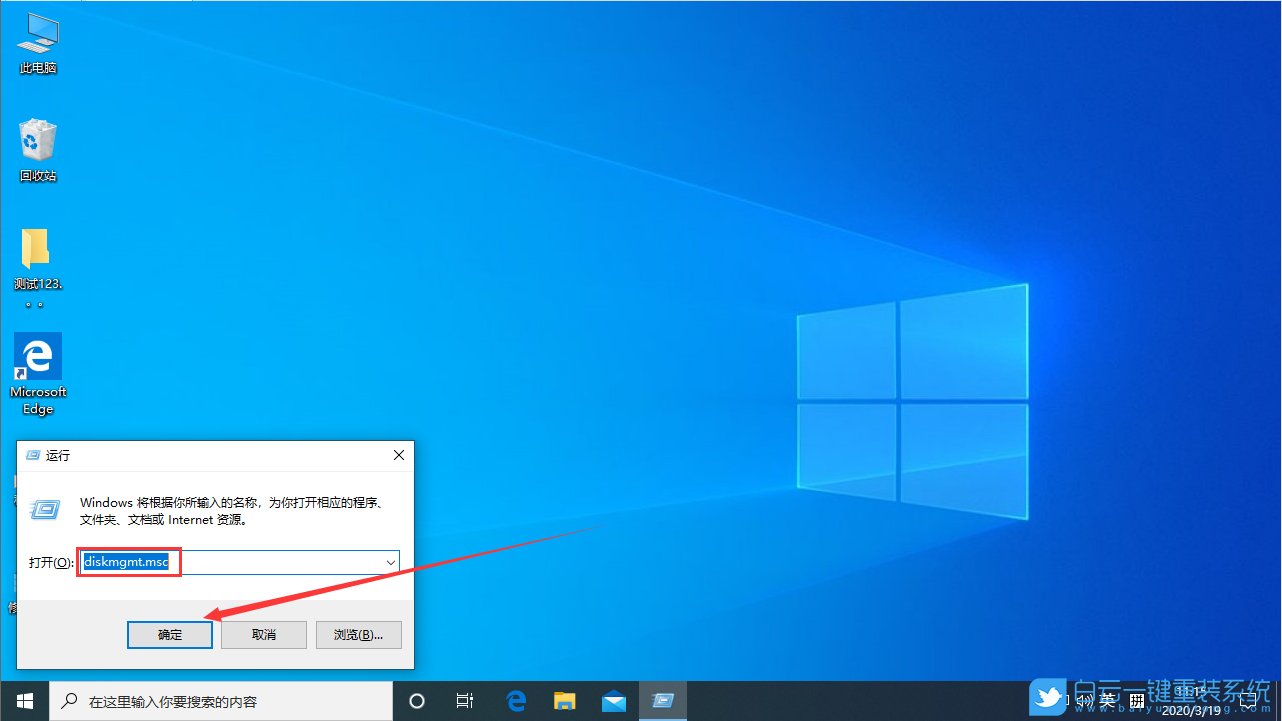
Task: Expand the 打开 combo box history
Action: click(x=390, y=562)
